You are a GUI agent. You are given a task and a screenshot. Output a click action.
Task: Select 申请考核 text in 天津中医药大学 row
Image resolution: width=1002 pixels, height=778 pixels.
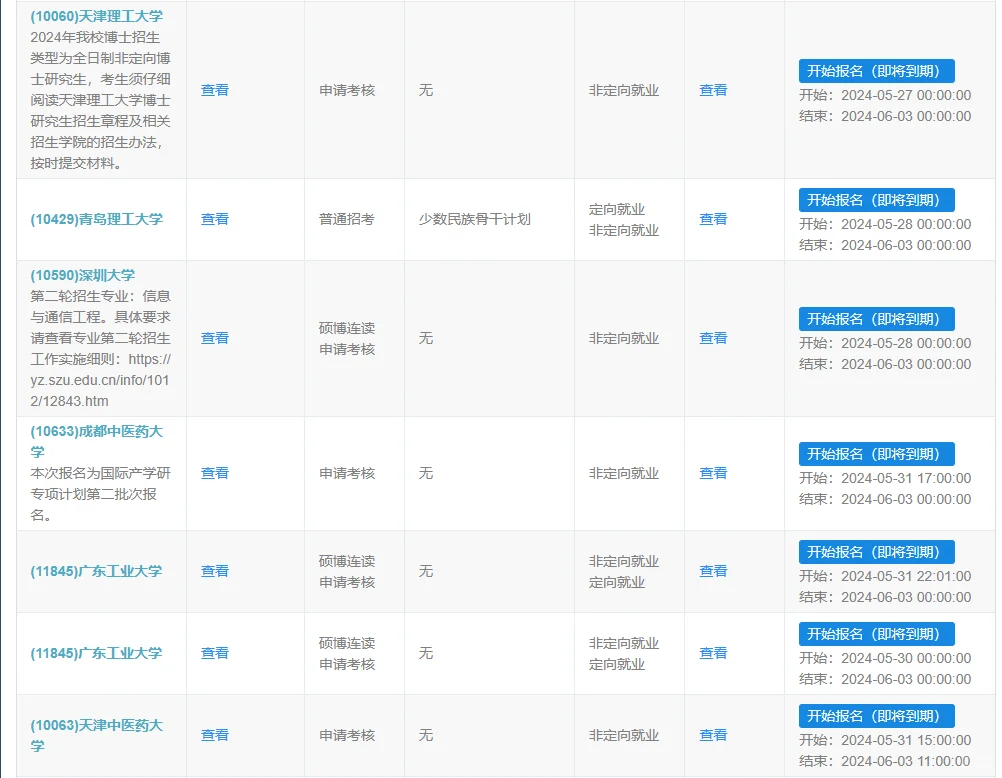(x=347, y=735)
